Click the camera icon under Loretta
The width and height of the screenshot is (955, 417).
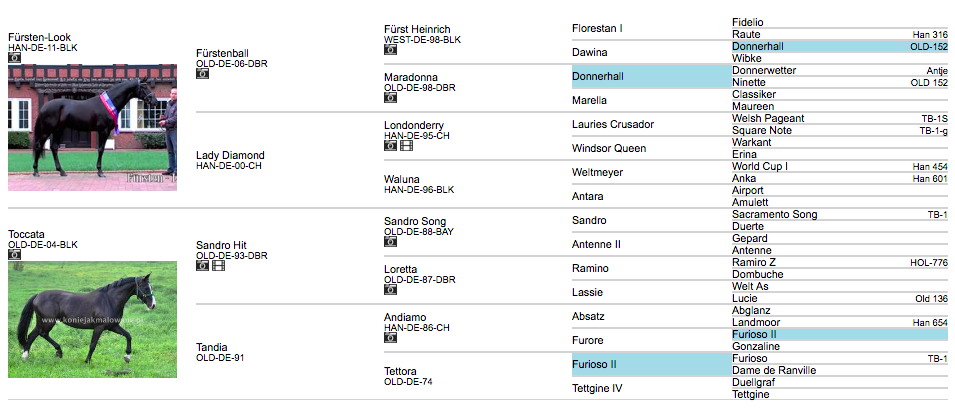[x=390, y=290]
